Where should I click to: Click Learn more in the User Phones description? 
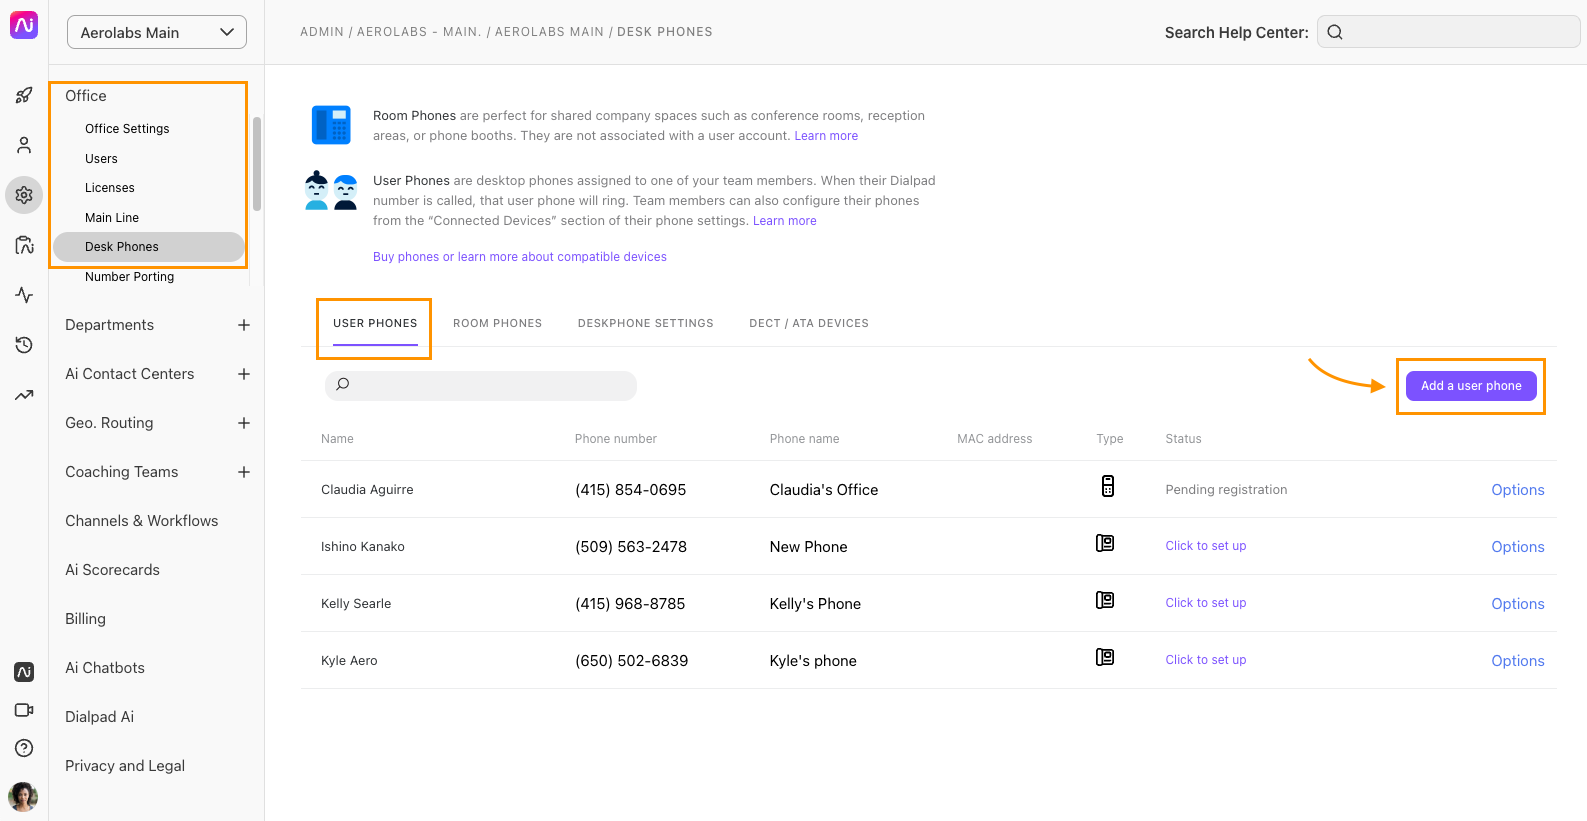pyautogui.click(x=785, y=221)
